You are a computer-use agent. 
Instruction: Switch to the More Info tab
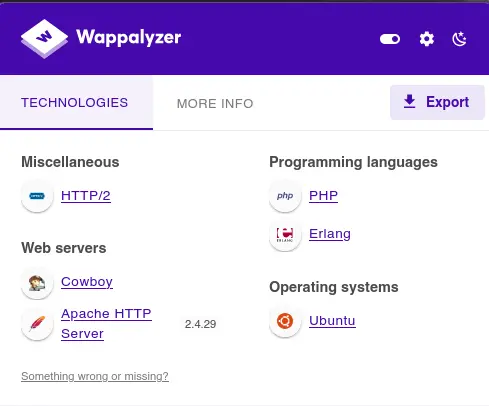coord(215,104)
